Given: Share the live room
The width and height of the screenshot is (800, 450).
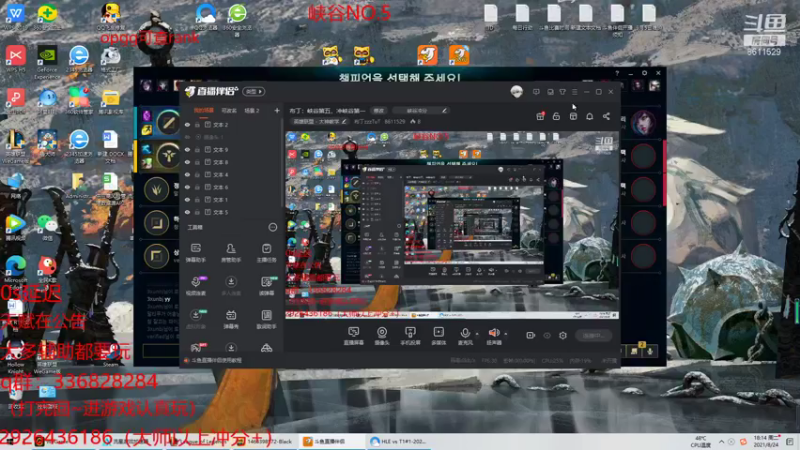Looking at the screenshot, I should 606,116.
